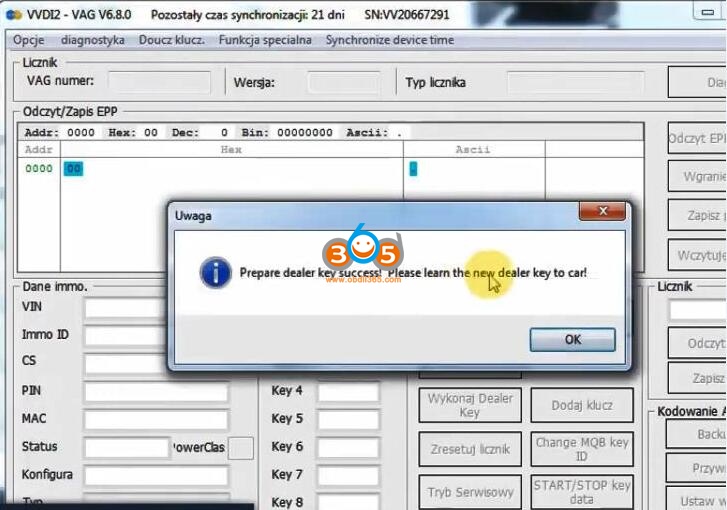Click the Status input field
Viewport: 727px width, 510px height.
coord(128,448)
